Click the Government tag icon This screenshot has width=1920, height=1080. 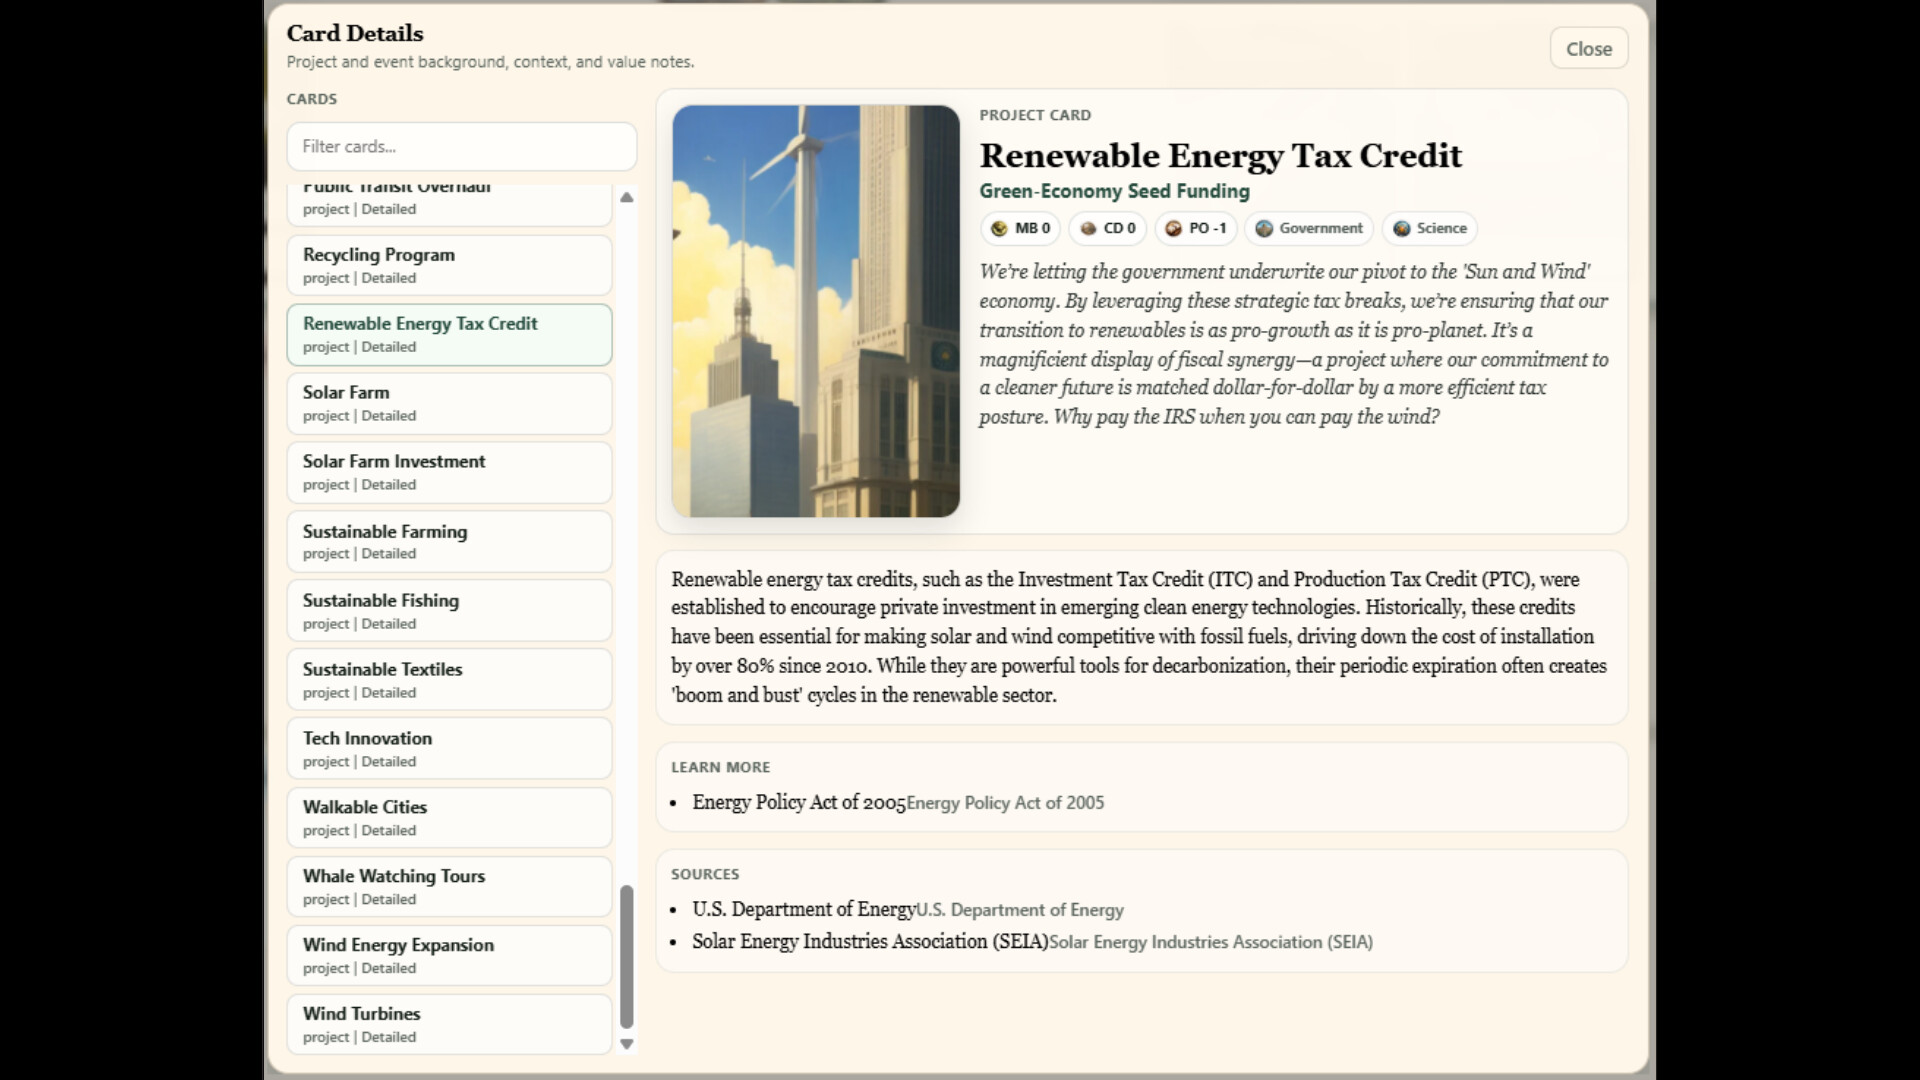point(1264,229)
